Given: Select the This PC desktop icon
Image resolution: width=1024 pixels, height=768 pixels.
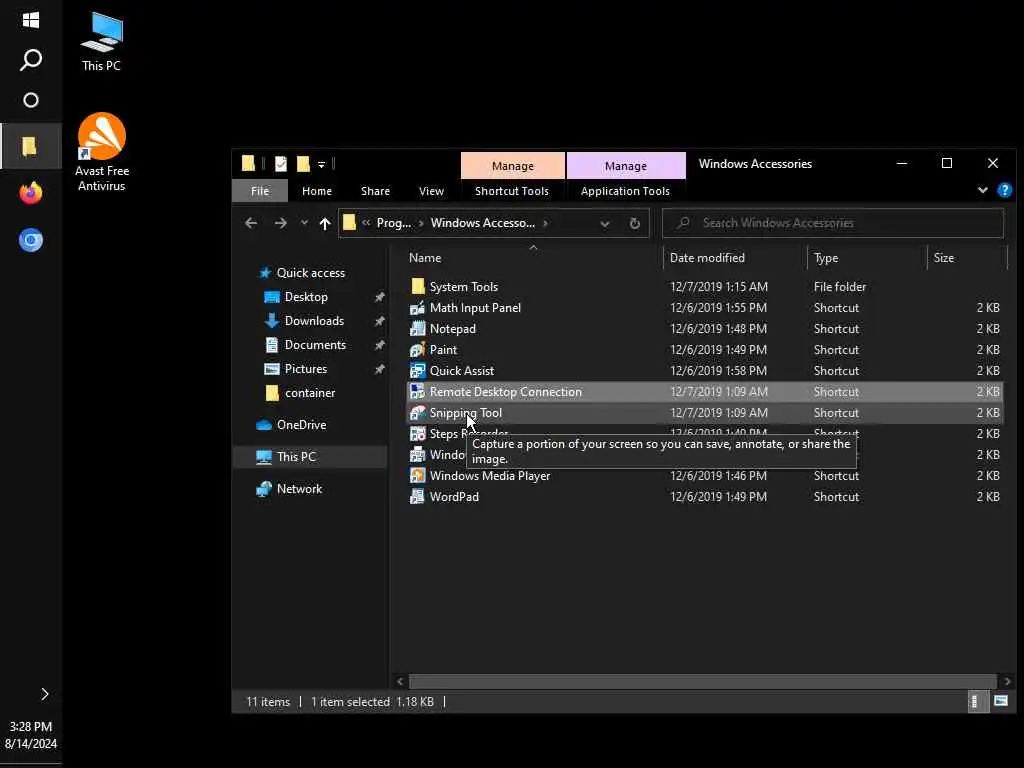Looking at the screenshot, I should (101, 41).
